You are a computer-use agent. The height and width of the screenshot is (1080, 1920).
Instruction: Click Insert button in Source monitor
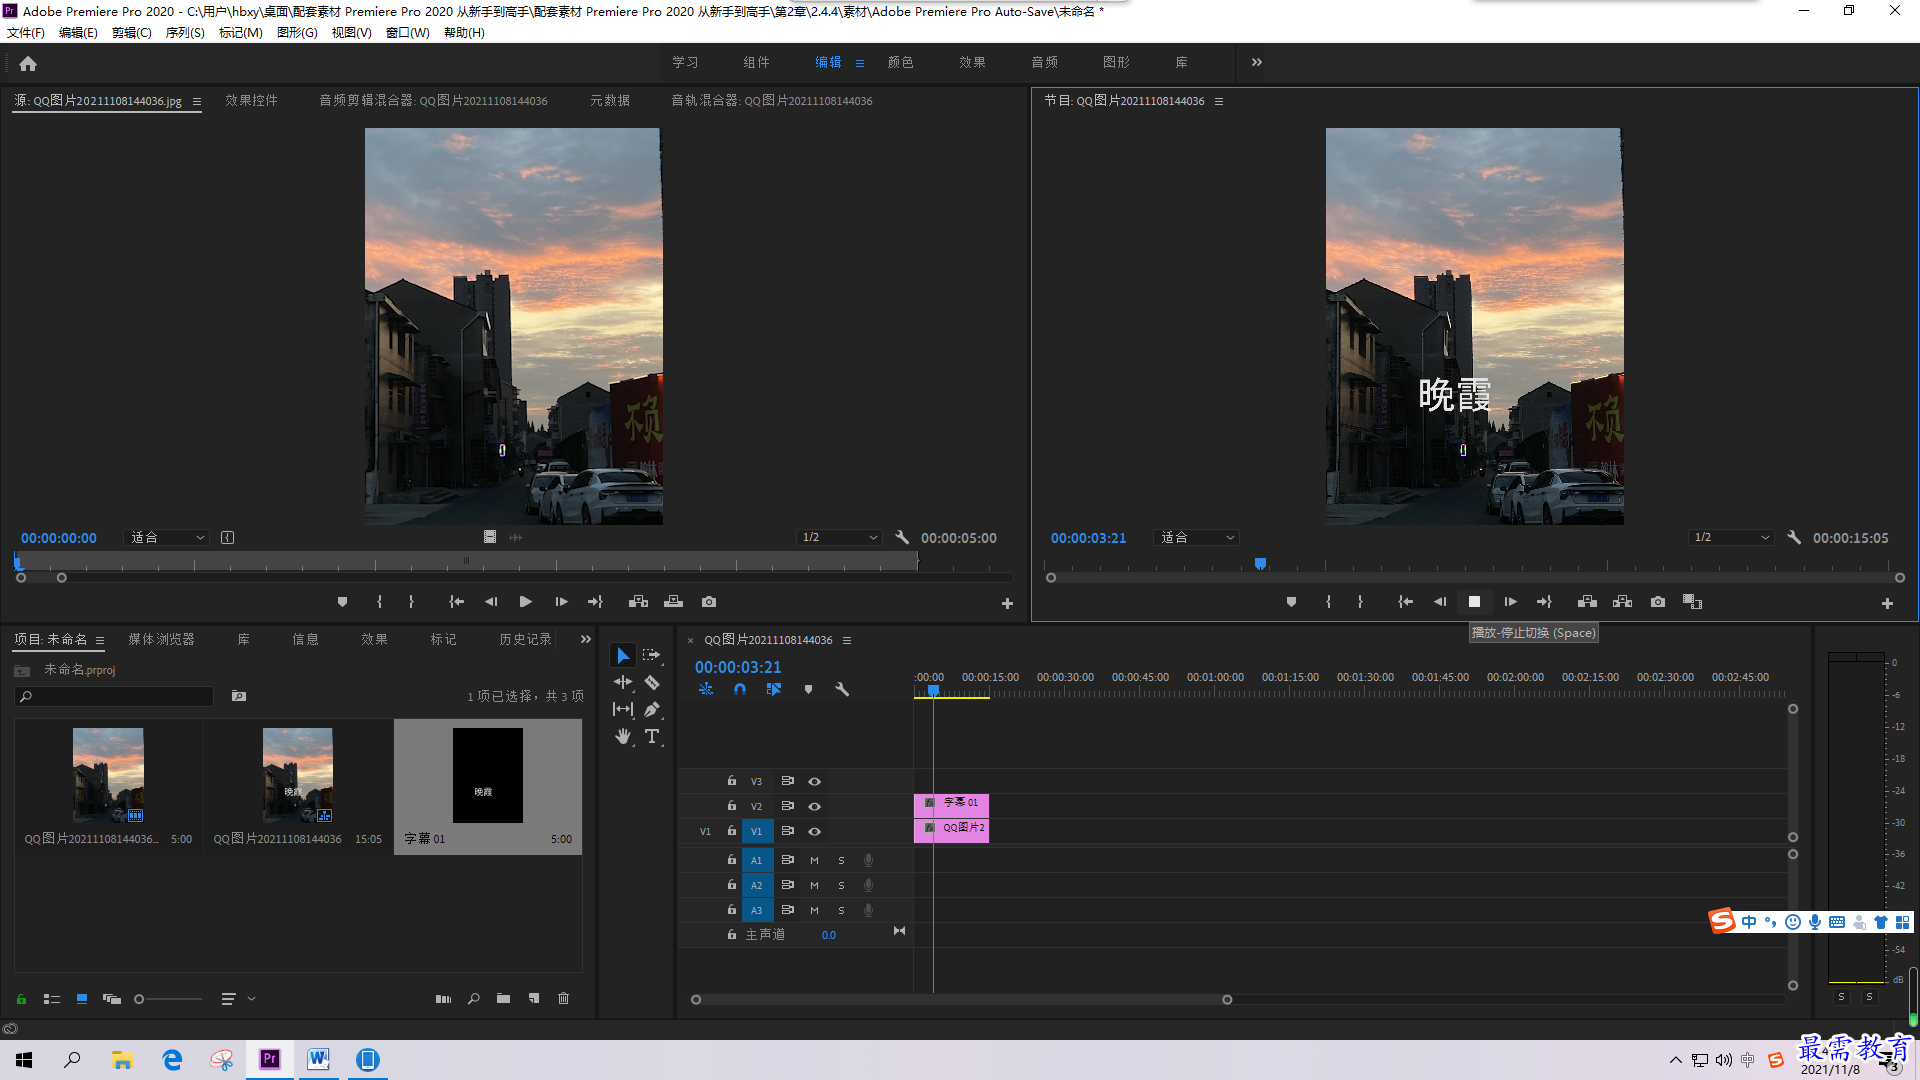pos(638,602)
